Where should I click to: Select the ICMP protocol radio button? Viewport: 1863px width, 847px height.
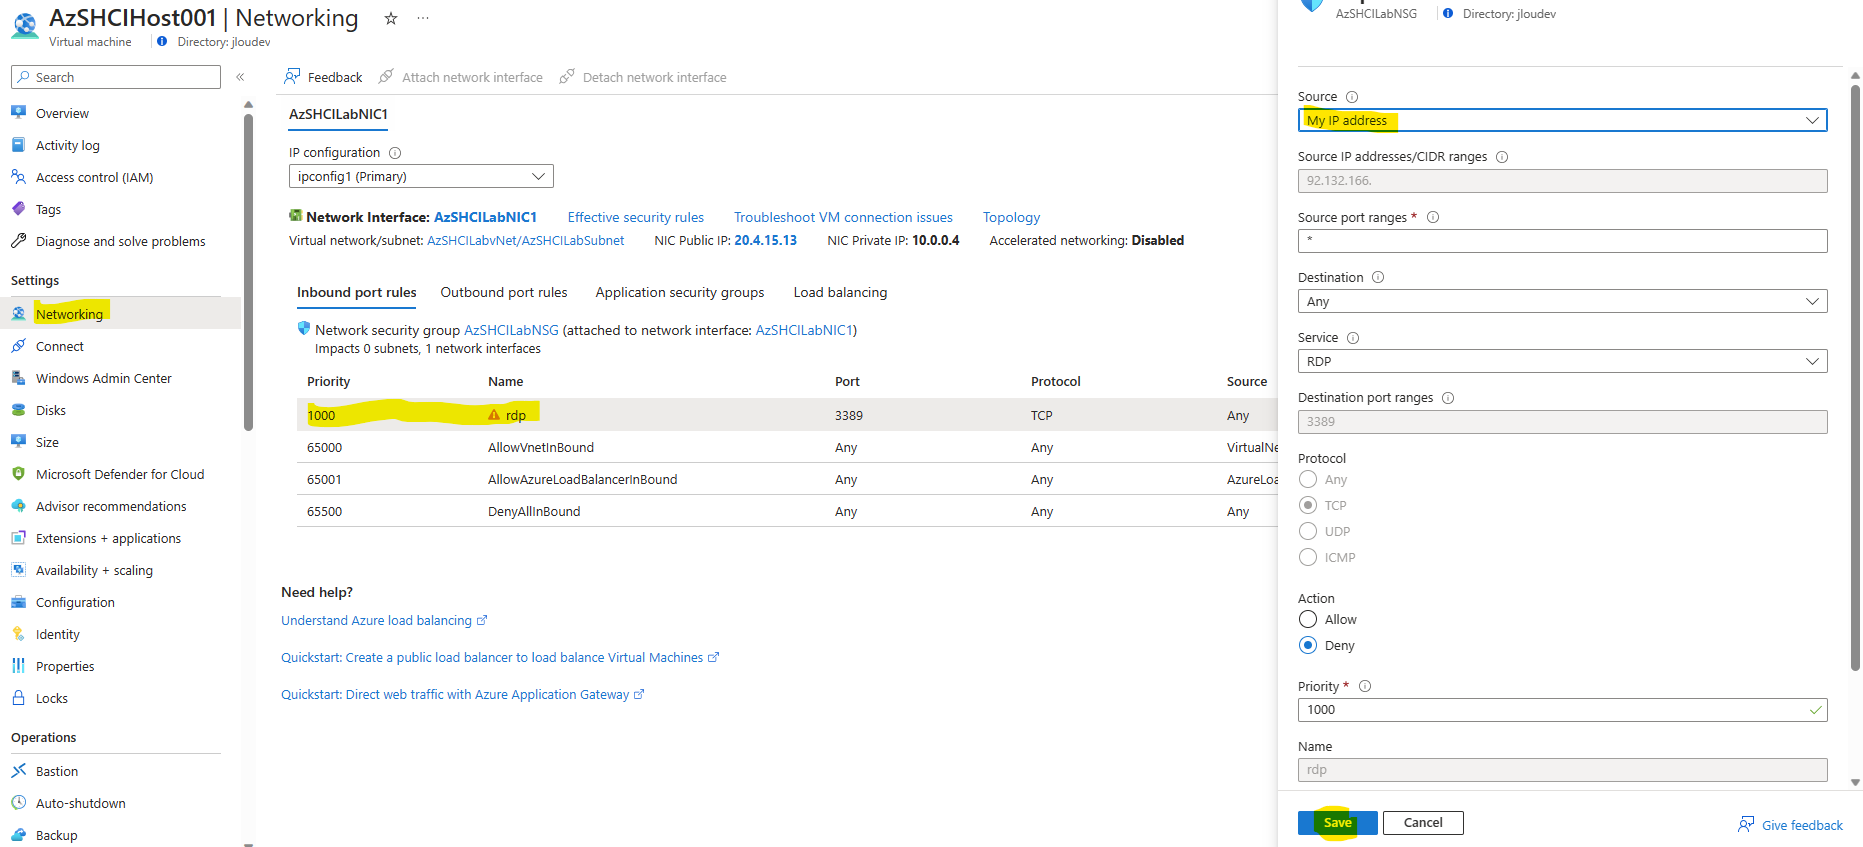click(x=1308, y=557)
